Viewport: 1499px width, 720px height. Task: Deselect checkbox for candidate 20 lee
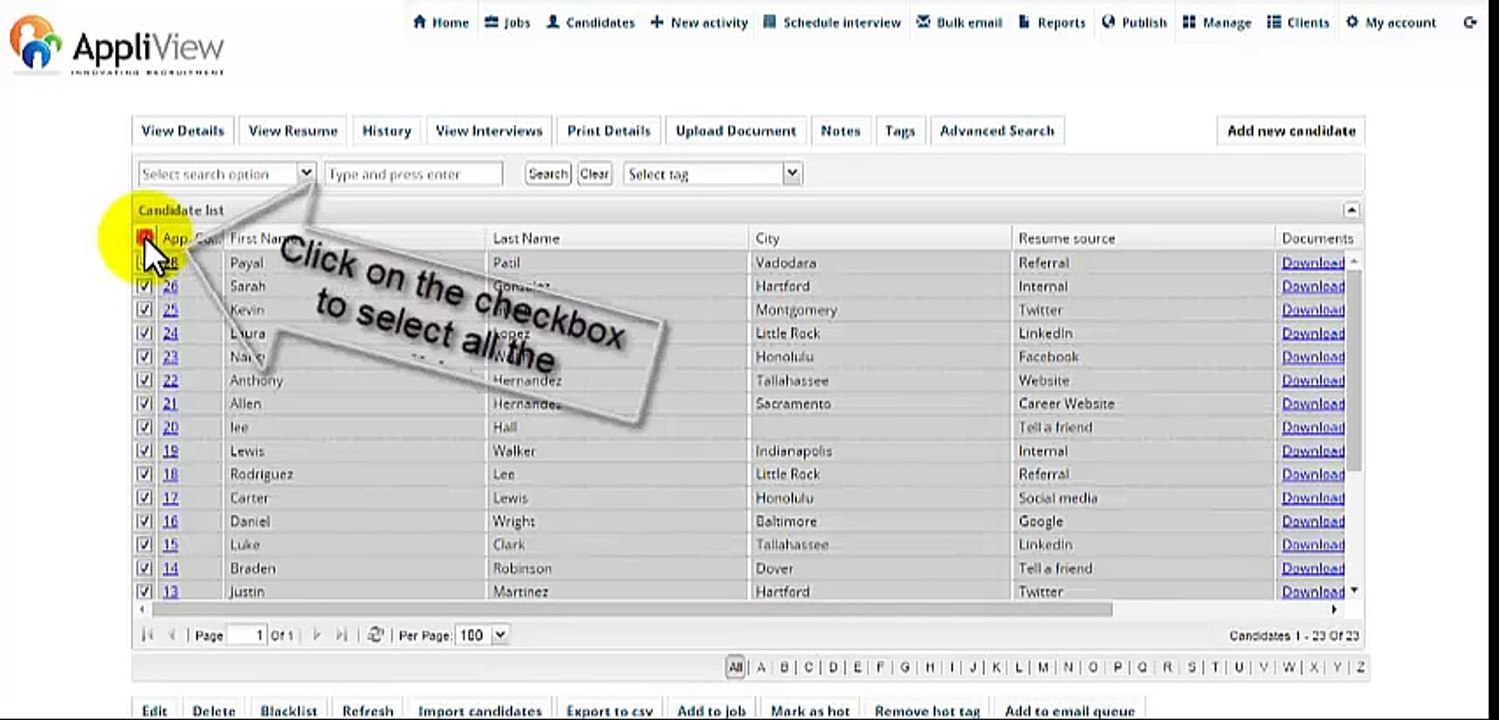tap(144, 427)
